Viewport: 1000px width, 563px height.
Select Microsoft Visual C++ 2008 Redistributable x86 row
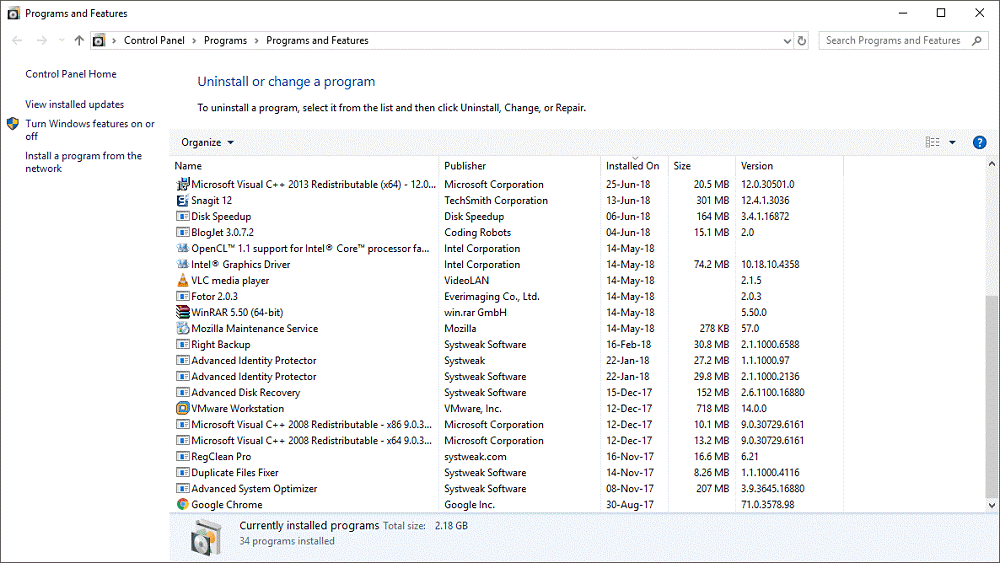[506, 425]
